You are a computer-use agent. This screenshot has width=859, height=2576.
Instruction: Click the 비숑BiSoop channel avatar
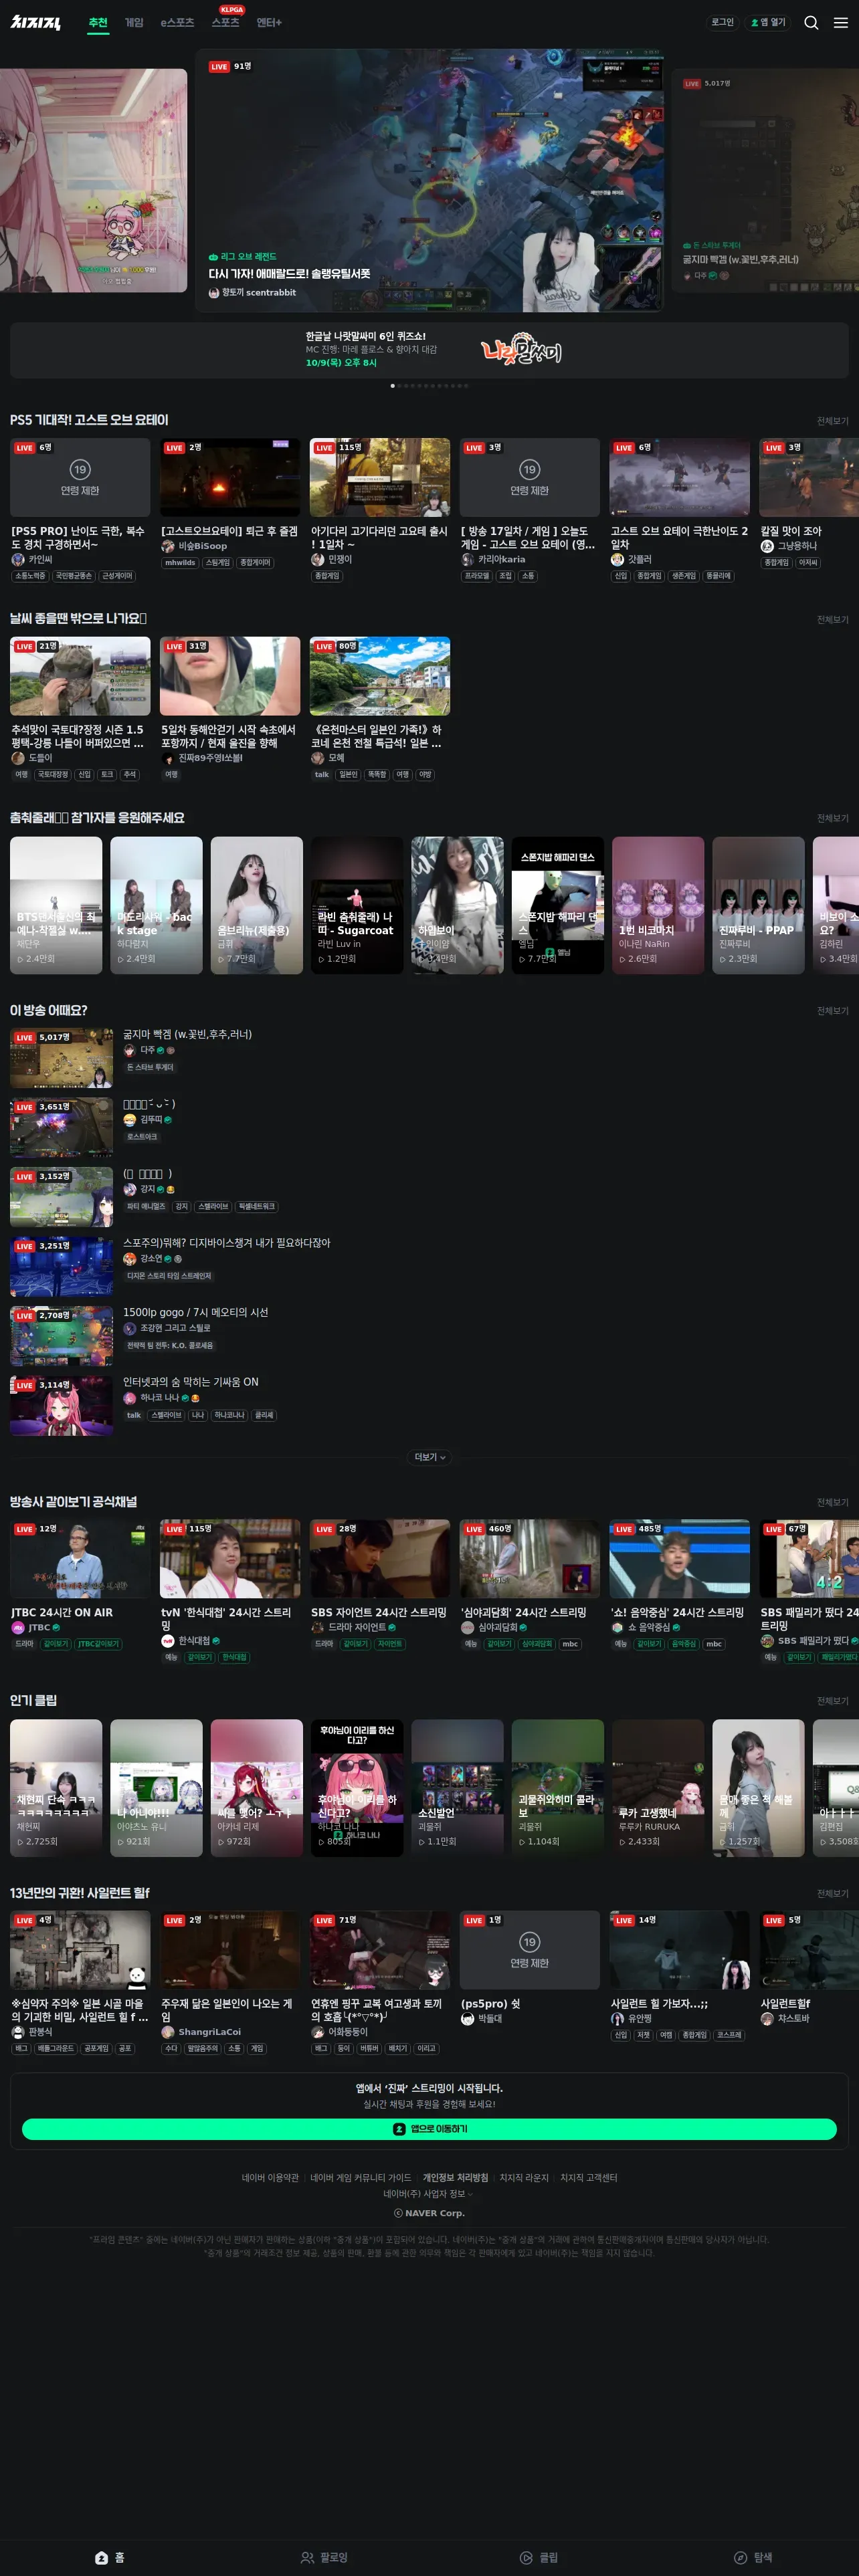tap(168, 546)
